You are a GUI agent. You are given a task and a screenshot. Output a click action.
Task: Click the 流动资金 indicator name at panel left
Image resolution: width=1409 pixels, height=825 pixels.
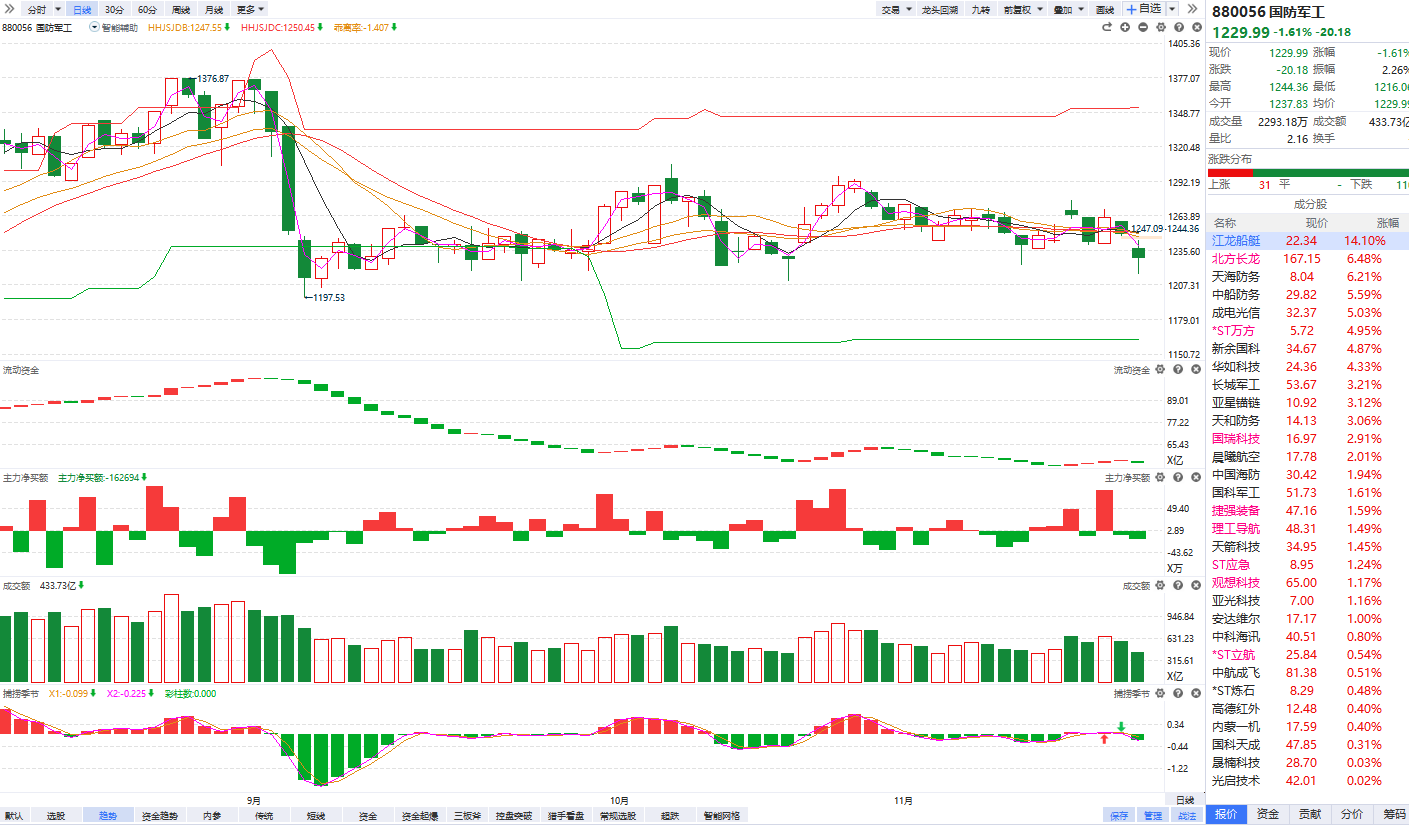click(x=21, y=370)
